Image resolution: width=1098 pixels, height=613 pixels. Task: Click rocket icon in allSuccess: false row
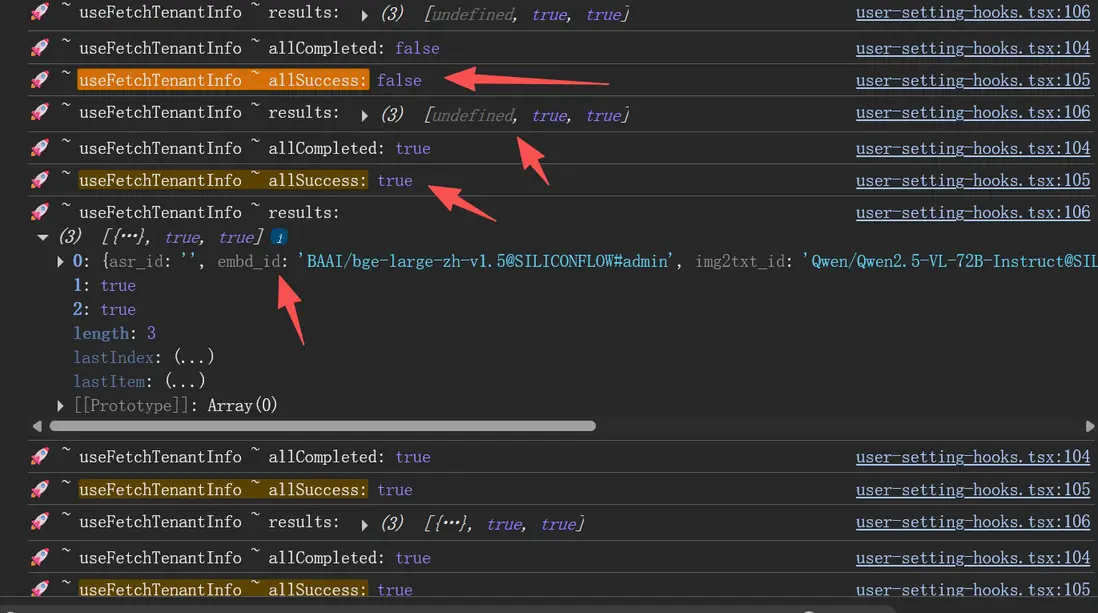[40, 80]
